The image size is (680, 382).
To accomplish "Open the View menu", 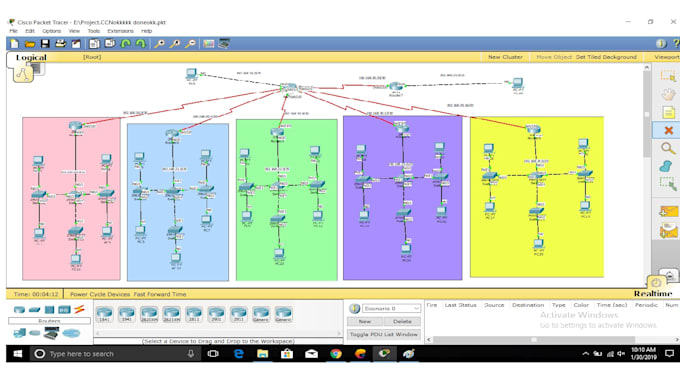I will point(74,31).
